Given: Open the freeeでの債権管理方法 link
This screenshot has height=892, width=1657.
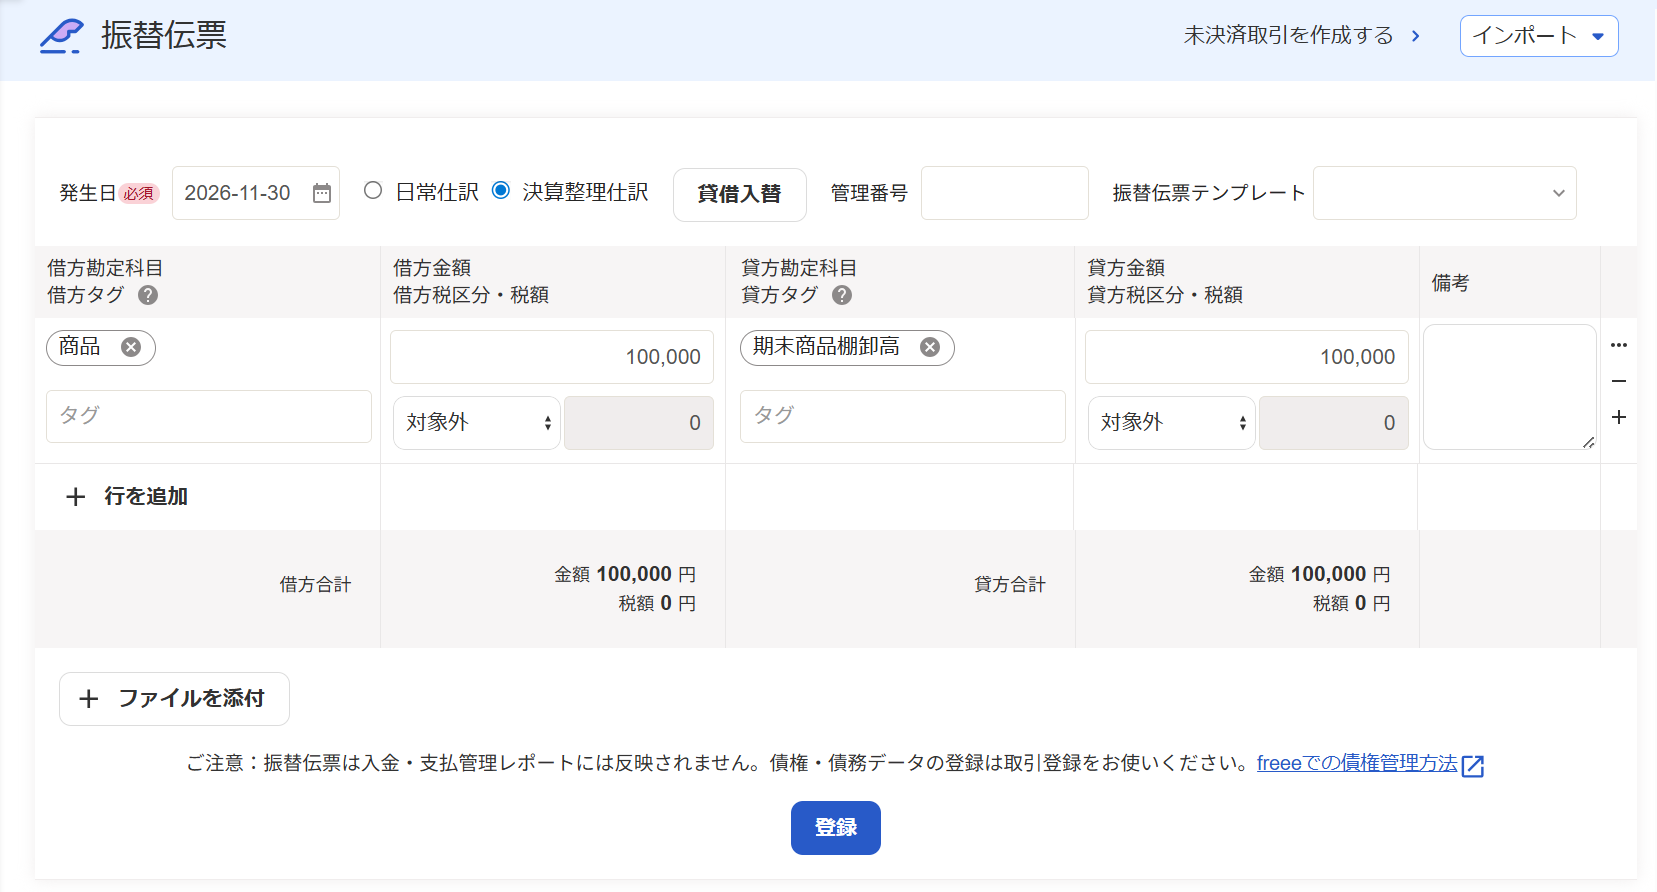Looking at the screenshot, I should coord(1357,764).
